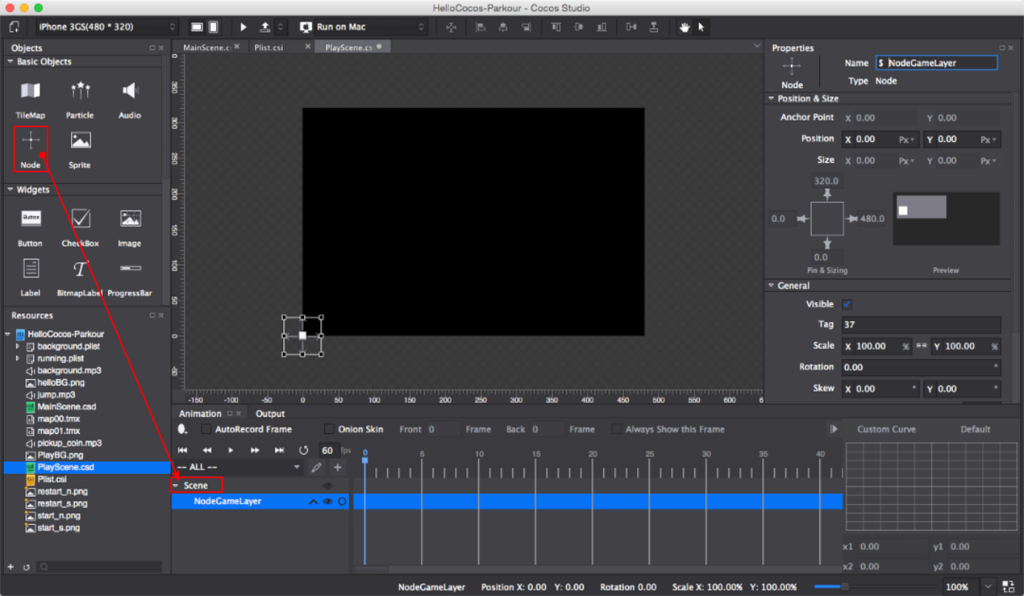This screenshot has width=1024, height=596.
Task: Jump to last frame of animation
Action: [279, 450]
